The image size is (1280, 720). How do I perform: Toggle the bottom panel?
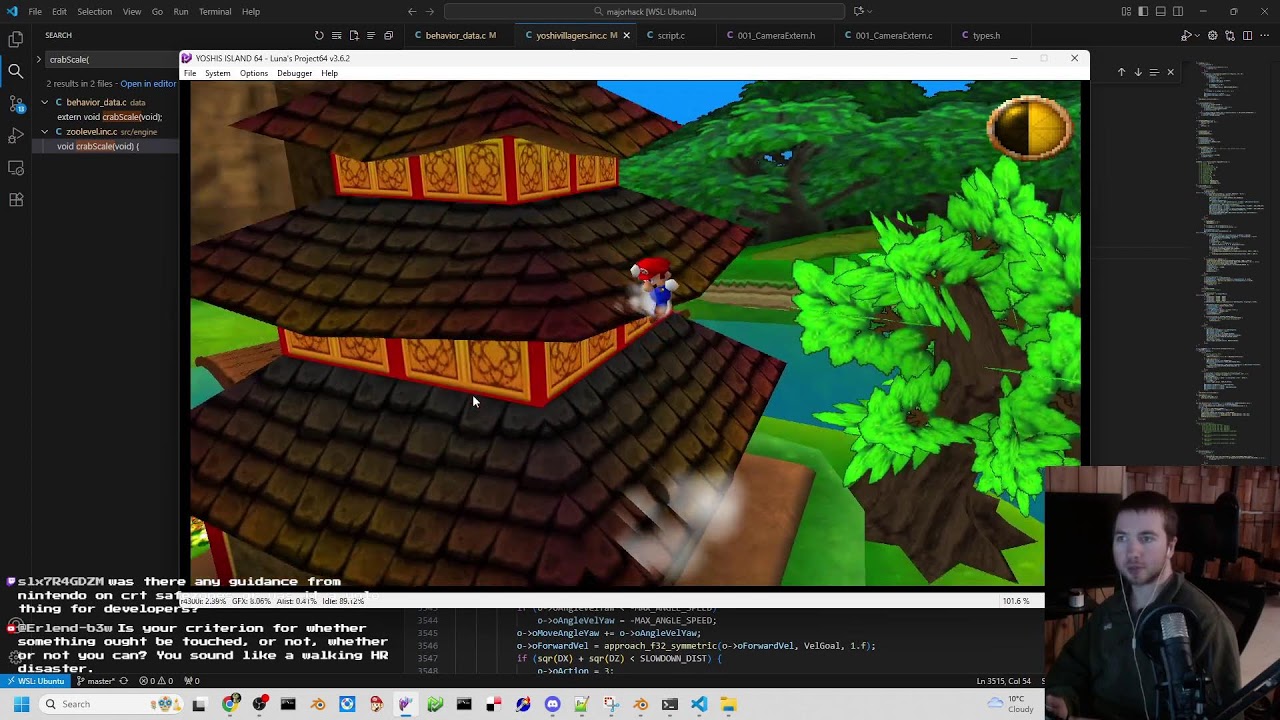point(1160,11)
